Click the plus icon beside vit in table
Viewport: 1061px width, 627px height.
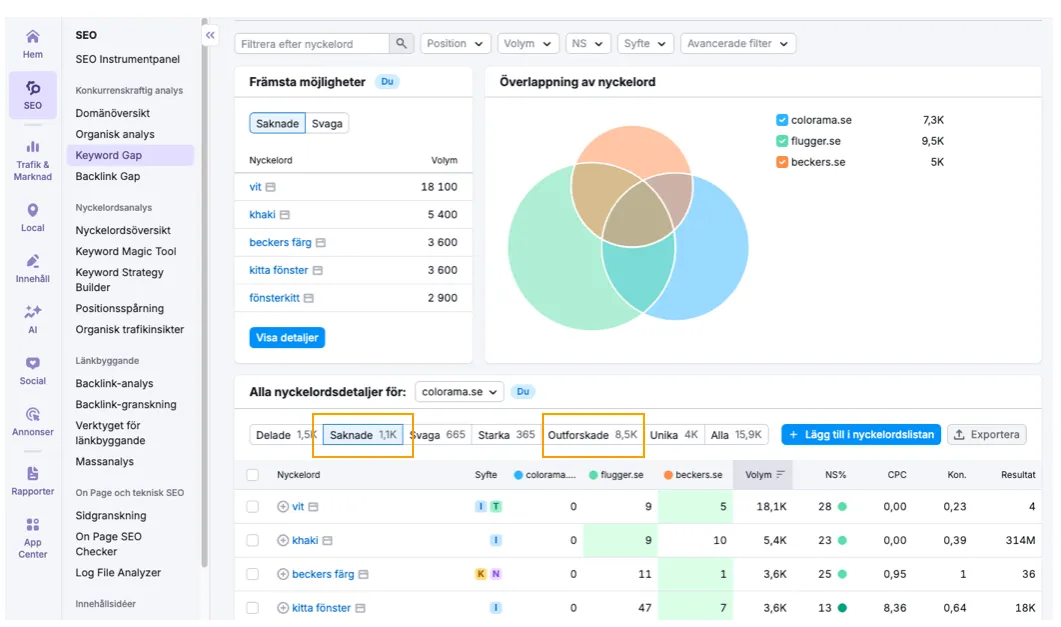click(283, 507)
